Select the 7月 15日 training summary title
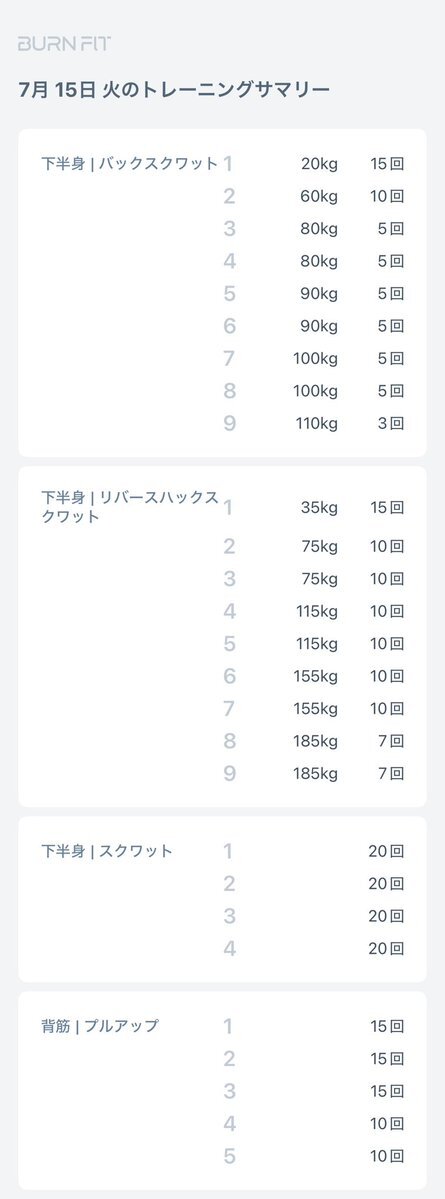This screenshot has height=1199, width=445. click(174, 90)
